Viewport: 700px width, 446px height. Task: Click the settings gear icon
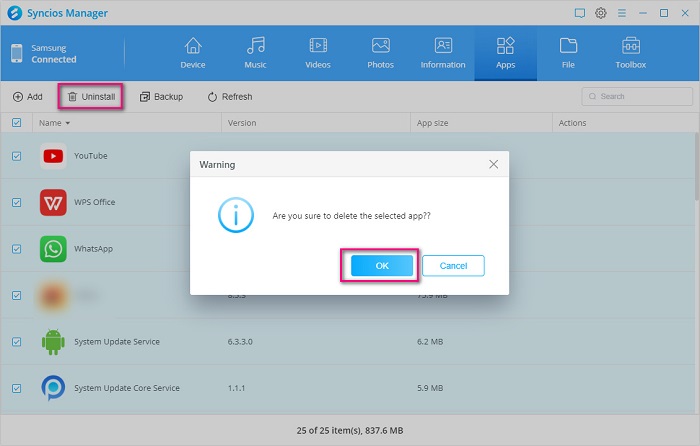click(x=601, y=13)
